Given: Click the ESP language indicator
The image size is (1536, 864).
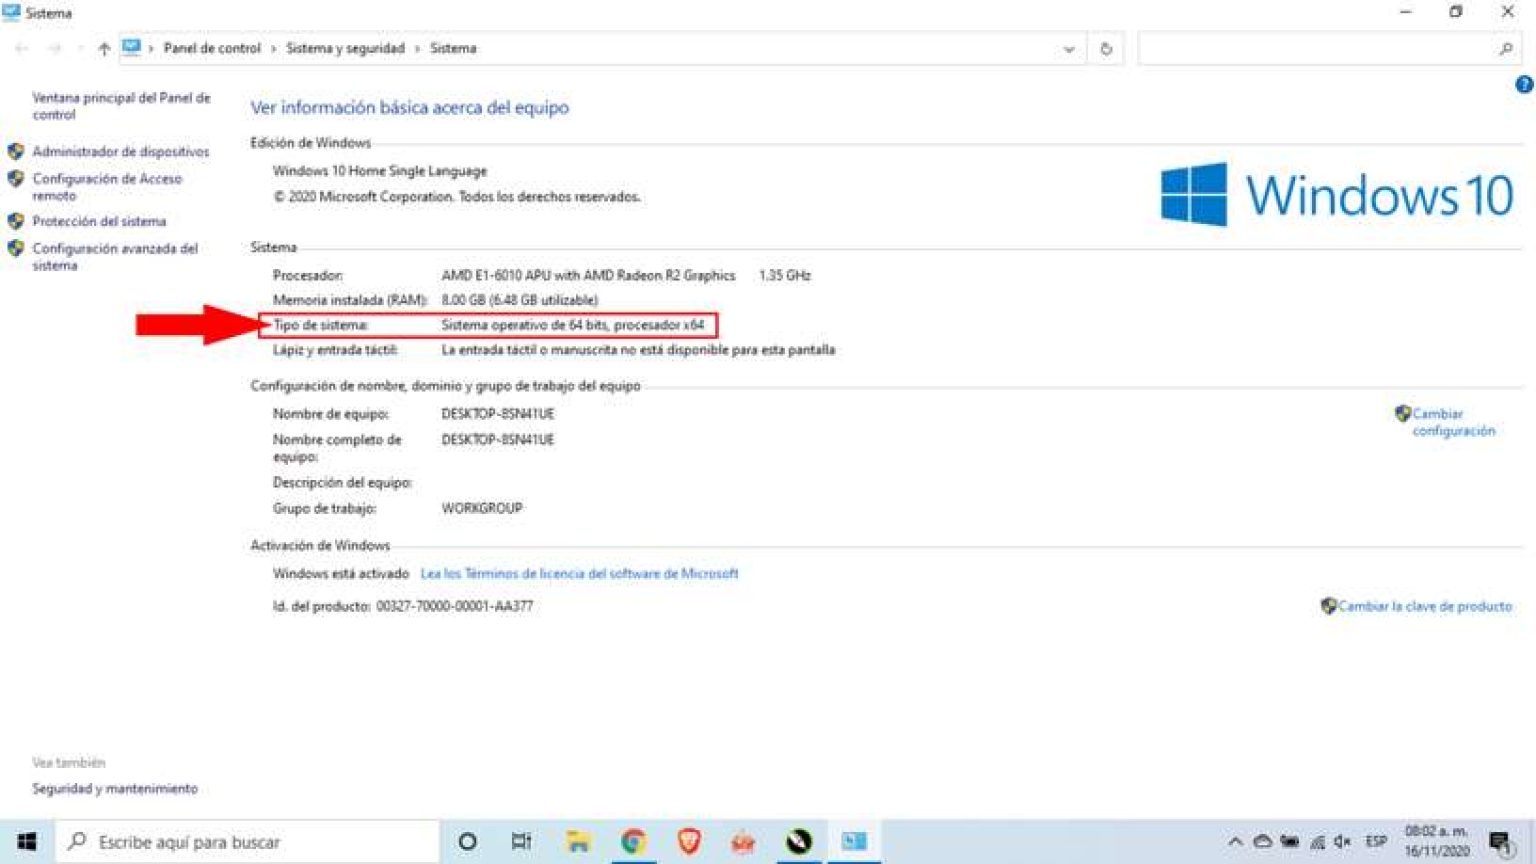Looking at the screenshot, I should [1376, 841].
